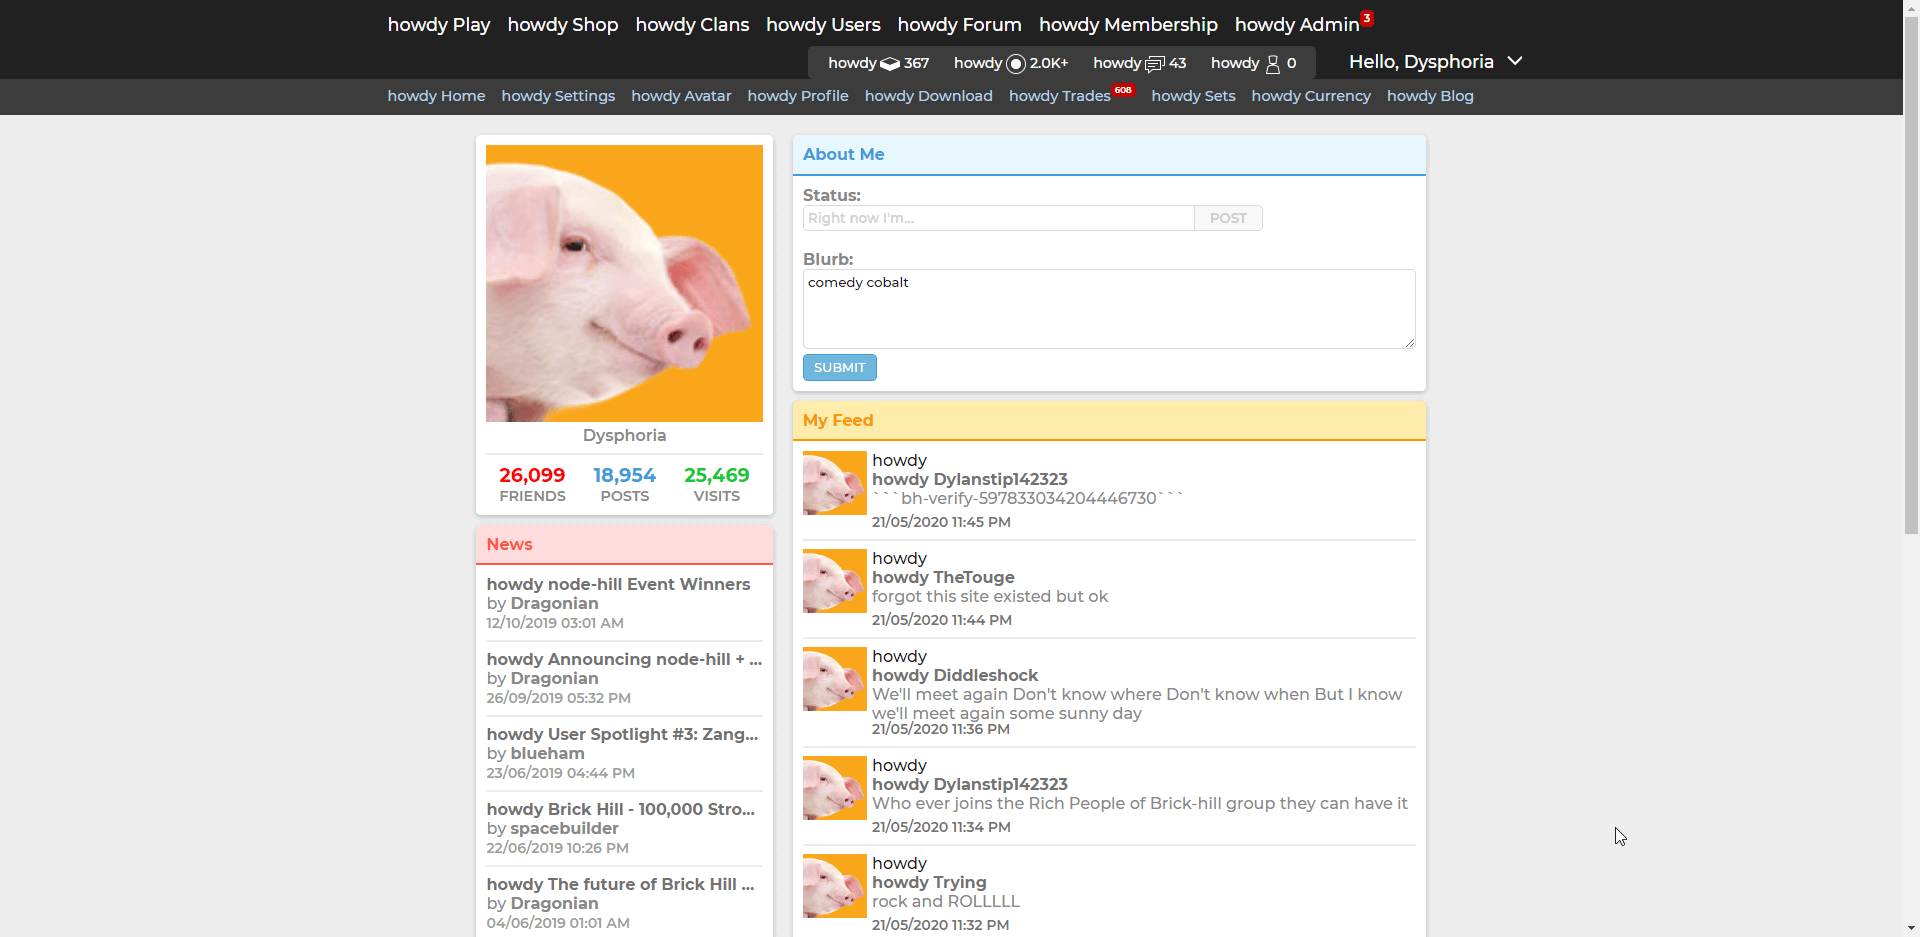The height and width of the screenshot is (937, 1920).
Task: Click the 'forgot this site existed but ok' post text
Action: (x=990, y=596)
